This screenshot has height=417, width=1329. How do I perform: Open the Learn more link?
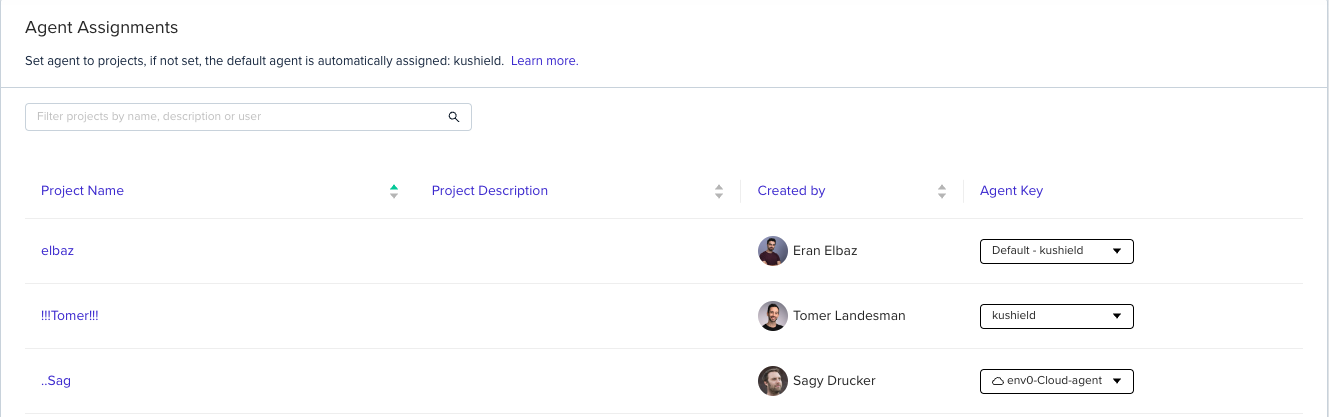pyautogui.click(x=544, y=61)
